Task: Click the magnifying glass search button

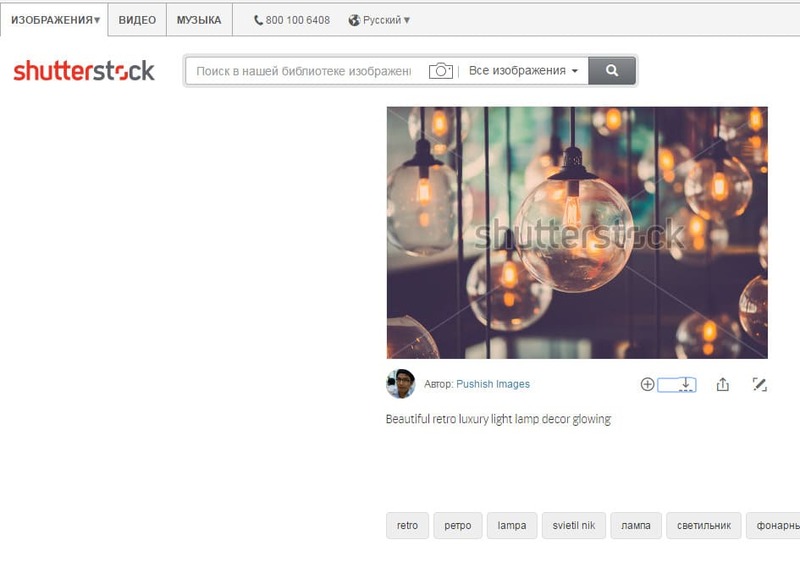Action: point(612,70)
